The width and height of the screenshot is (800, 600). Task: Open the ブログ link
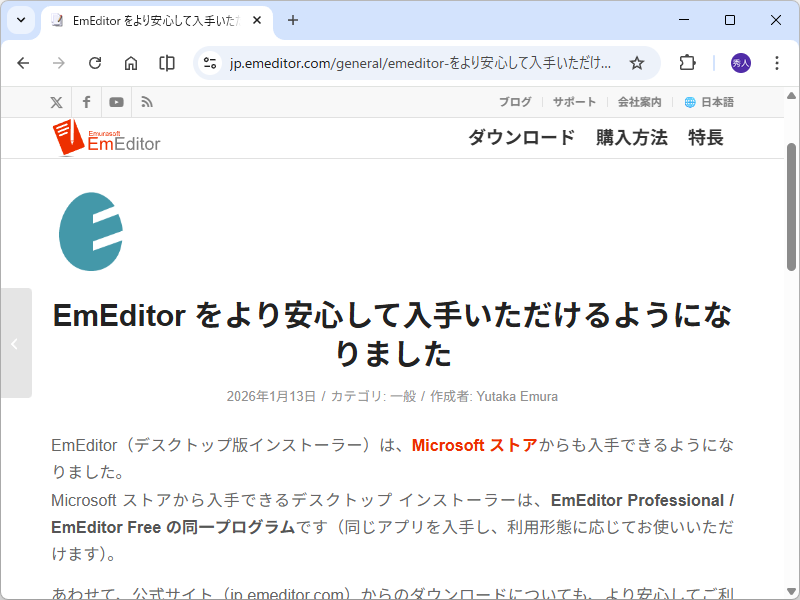click(x=515, y=102)
